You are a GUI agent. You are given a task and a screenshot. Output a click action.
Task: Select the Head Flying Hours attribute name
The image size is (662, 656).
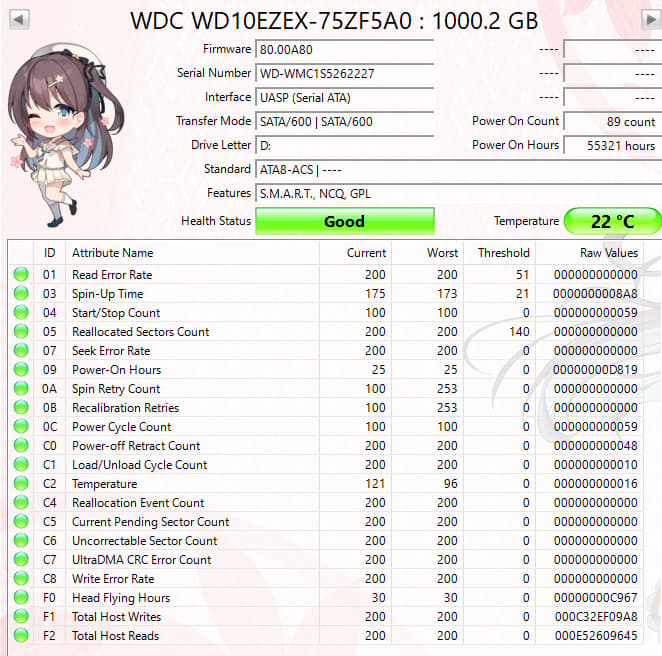pyautogui.click(x=121, y=597)
